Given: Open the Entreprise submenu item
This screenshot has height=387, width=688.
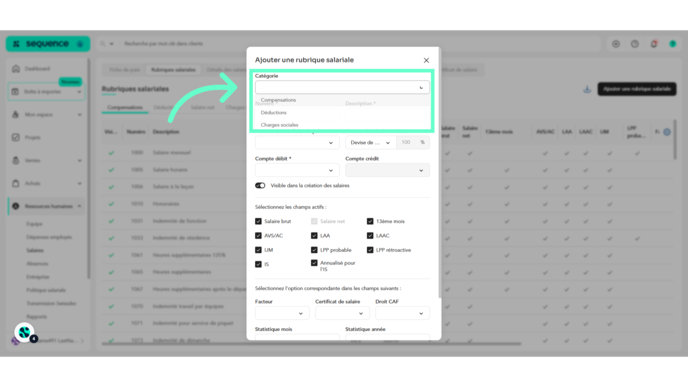Looking at the screenshot, I should tap(38, 277).
